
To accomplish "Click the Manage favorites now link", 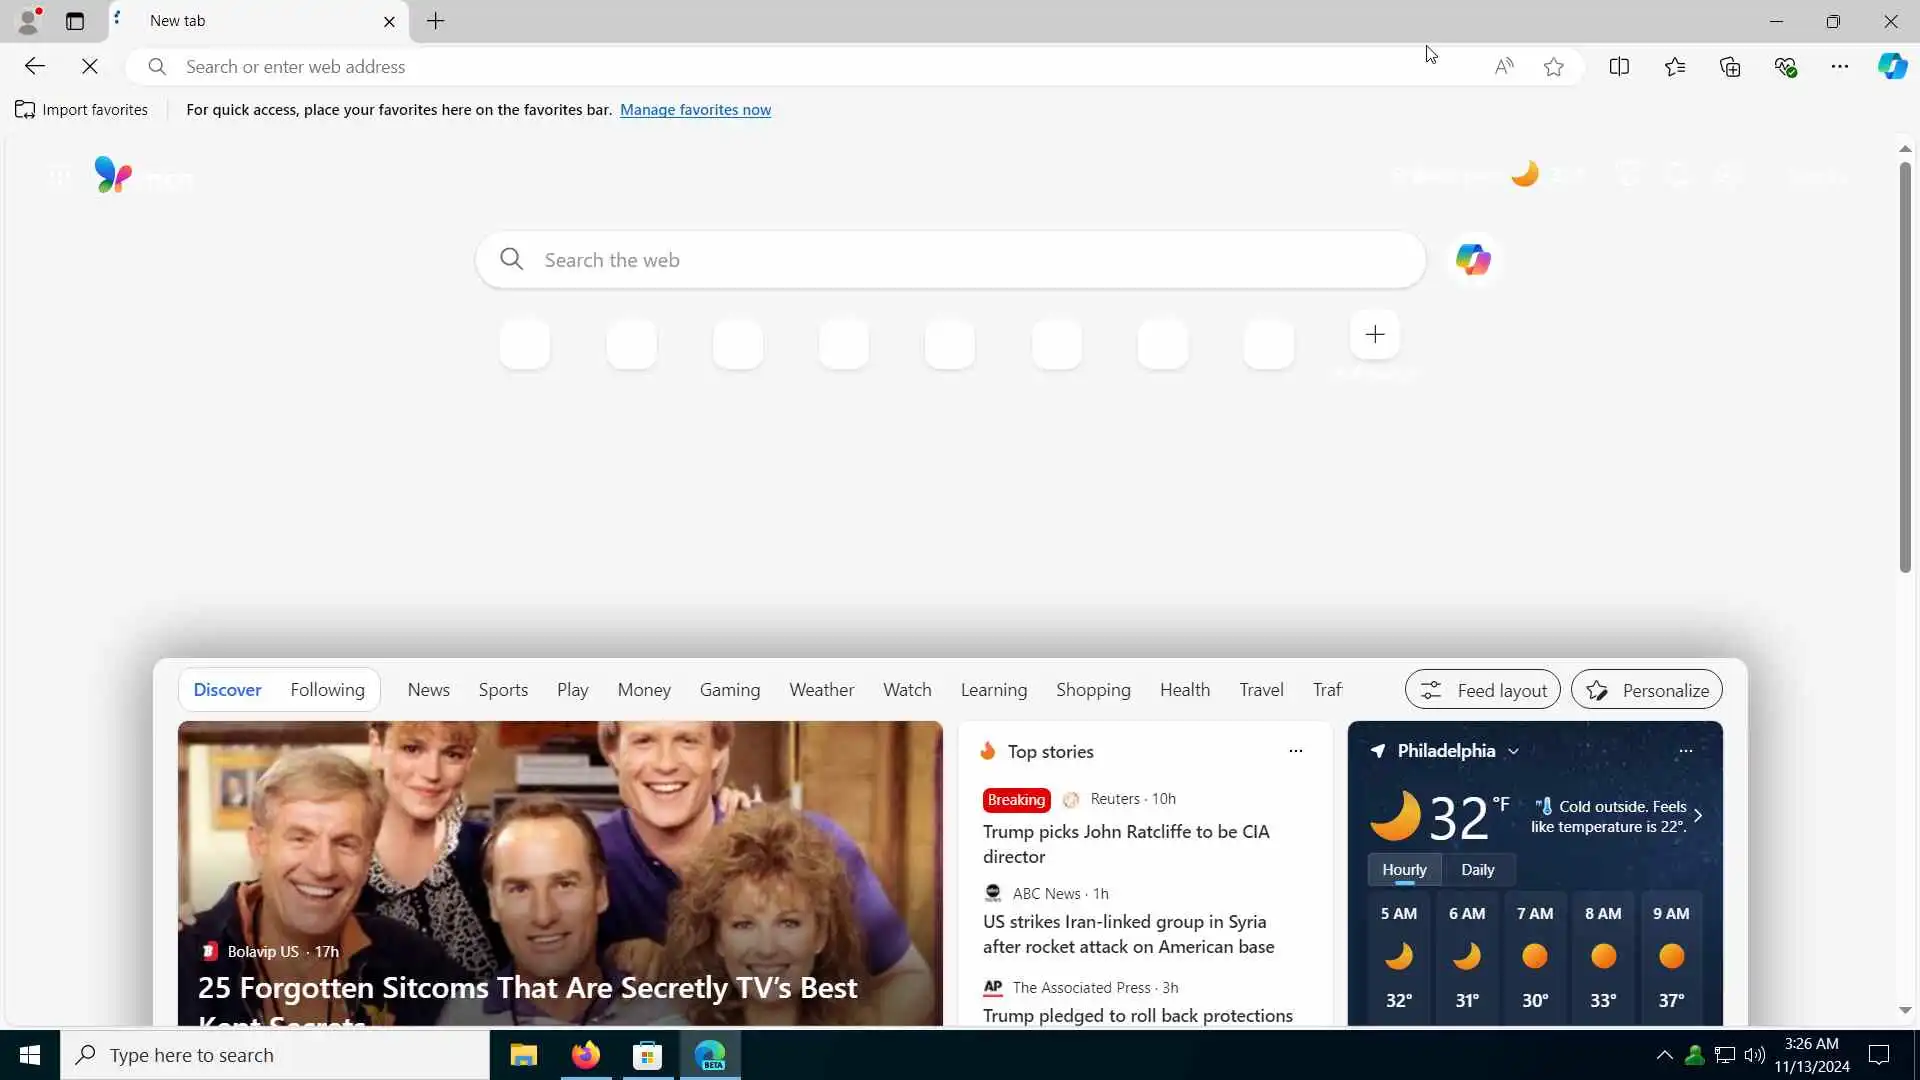I will [695, 110].
